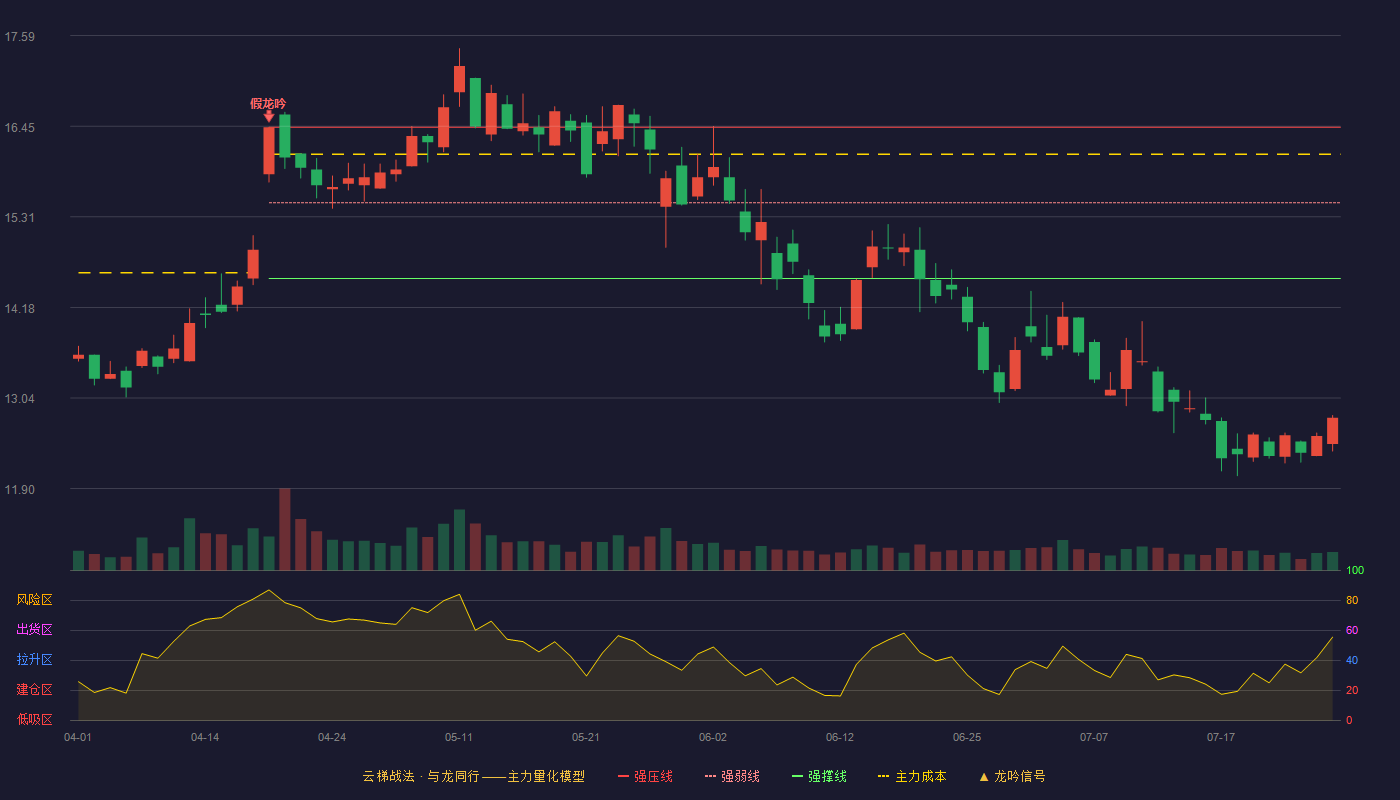Click the 17.59 price axis label
The image size is (1400, 800).
(20, 37)
